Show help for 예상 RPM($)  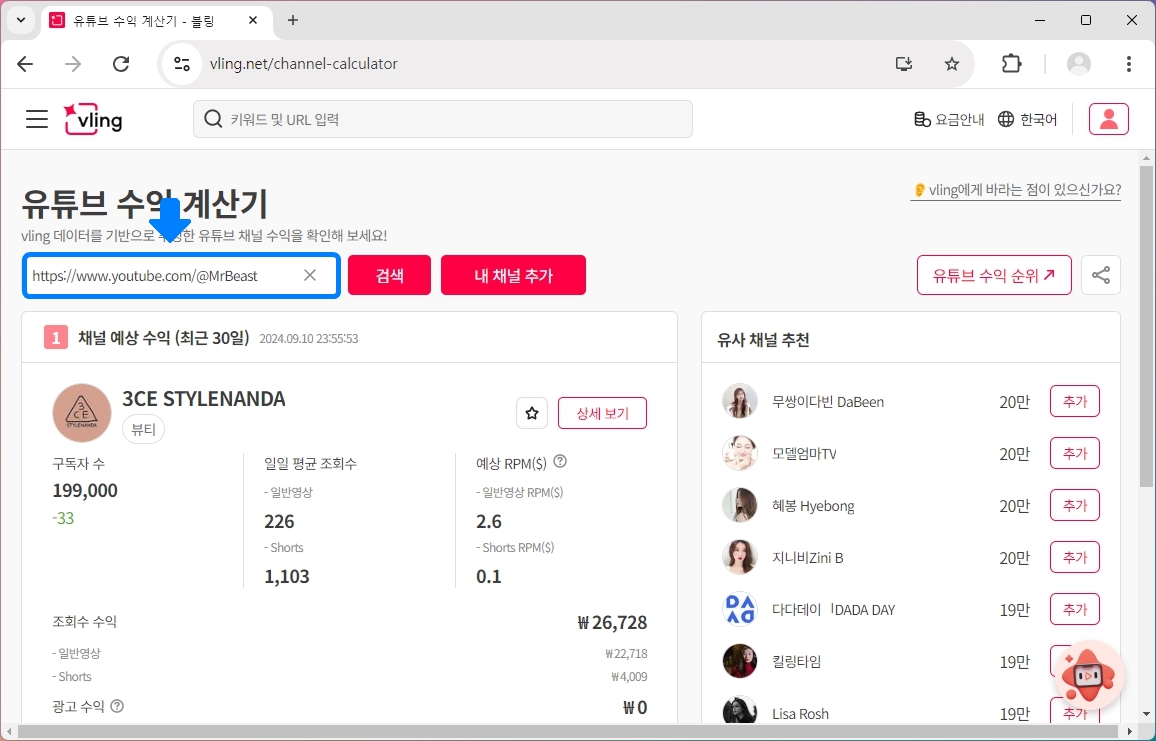(x=560, y=462)
